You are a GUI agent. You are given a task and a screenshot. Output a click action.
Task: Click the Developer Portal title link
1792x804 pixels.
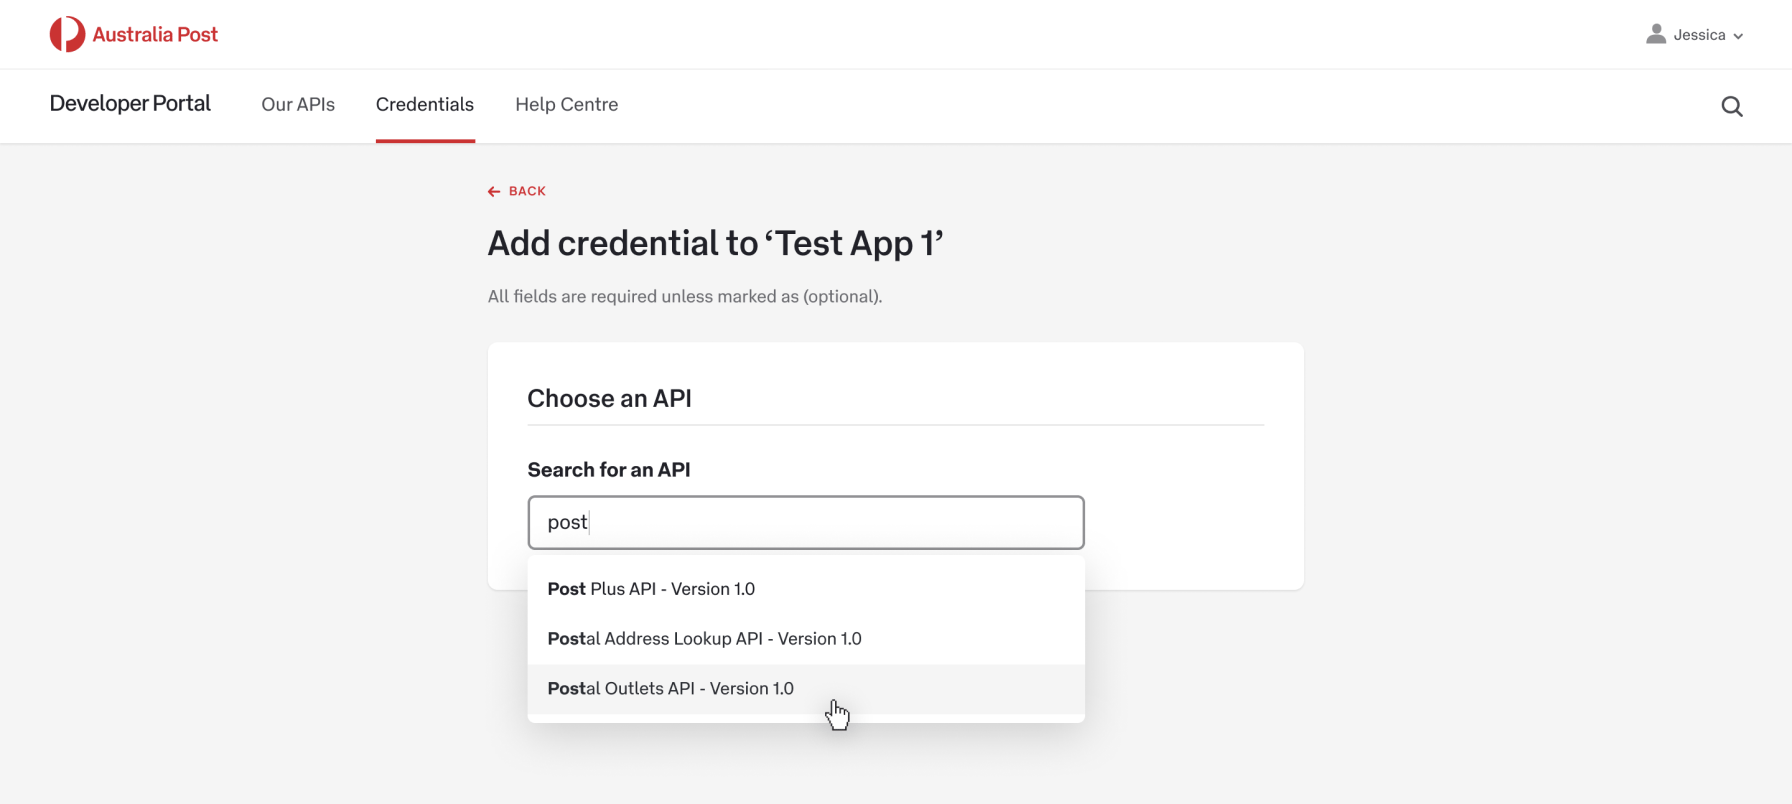[130, 104]
